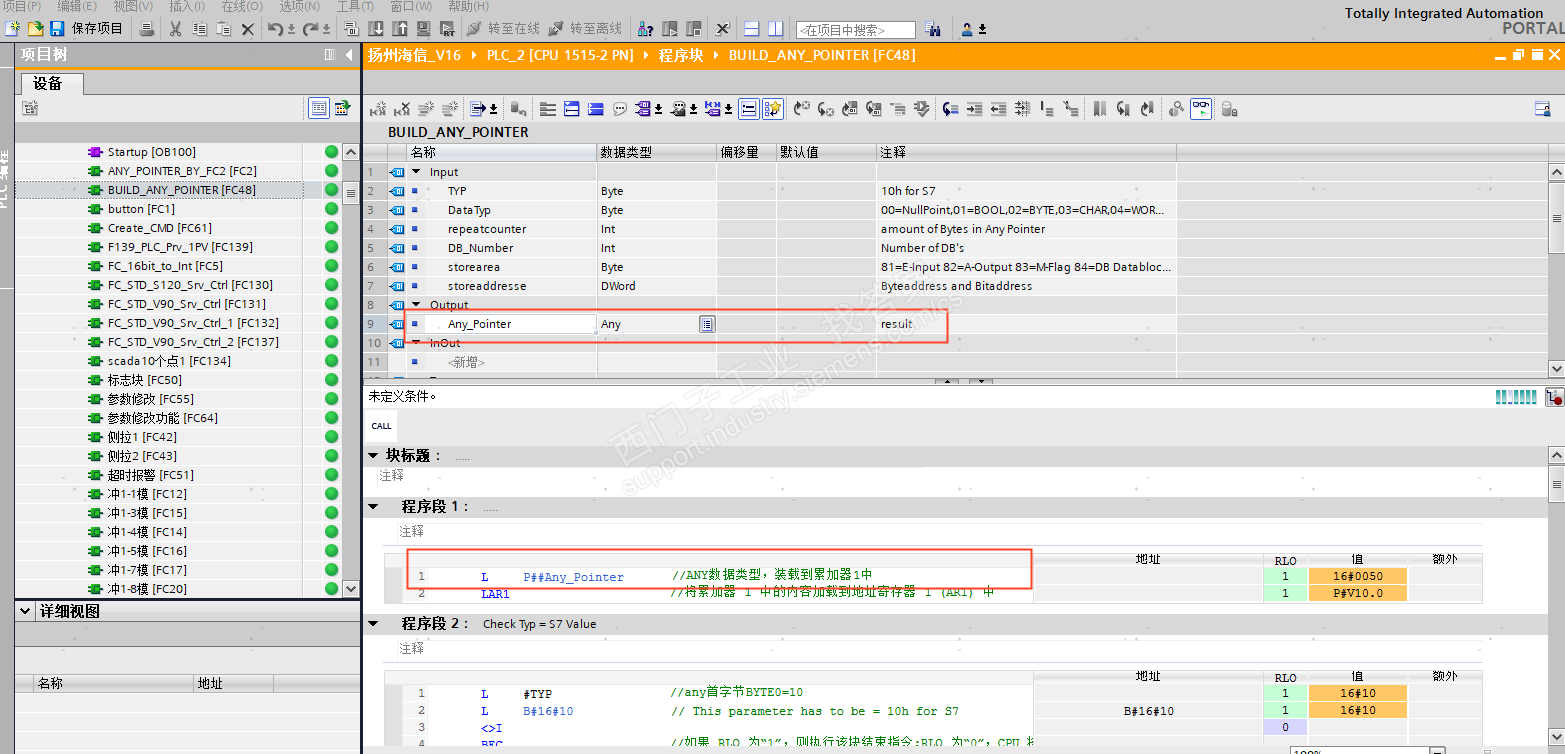
Task: Click the print icon in the main toolbar
Action: pyautogui.click(x=147, y=29)
